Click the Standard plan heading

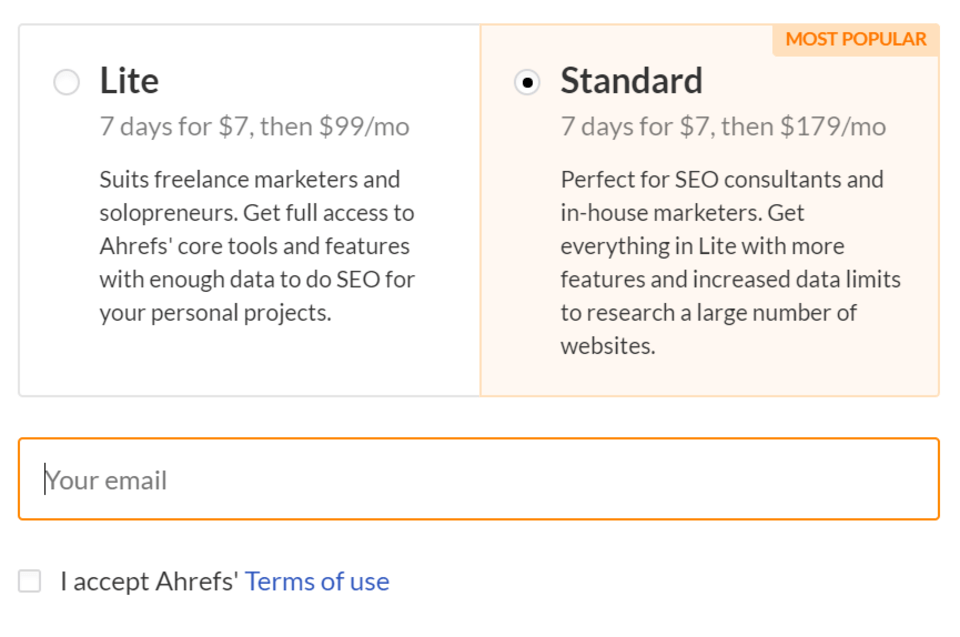coord(631,80)
